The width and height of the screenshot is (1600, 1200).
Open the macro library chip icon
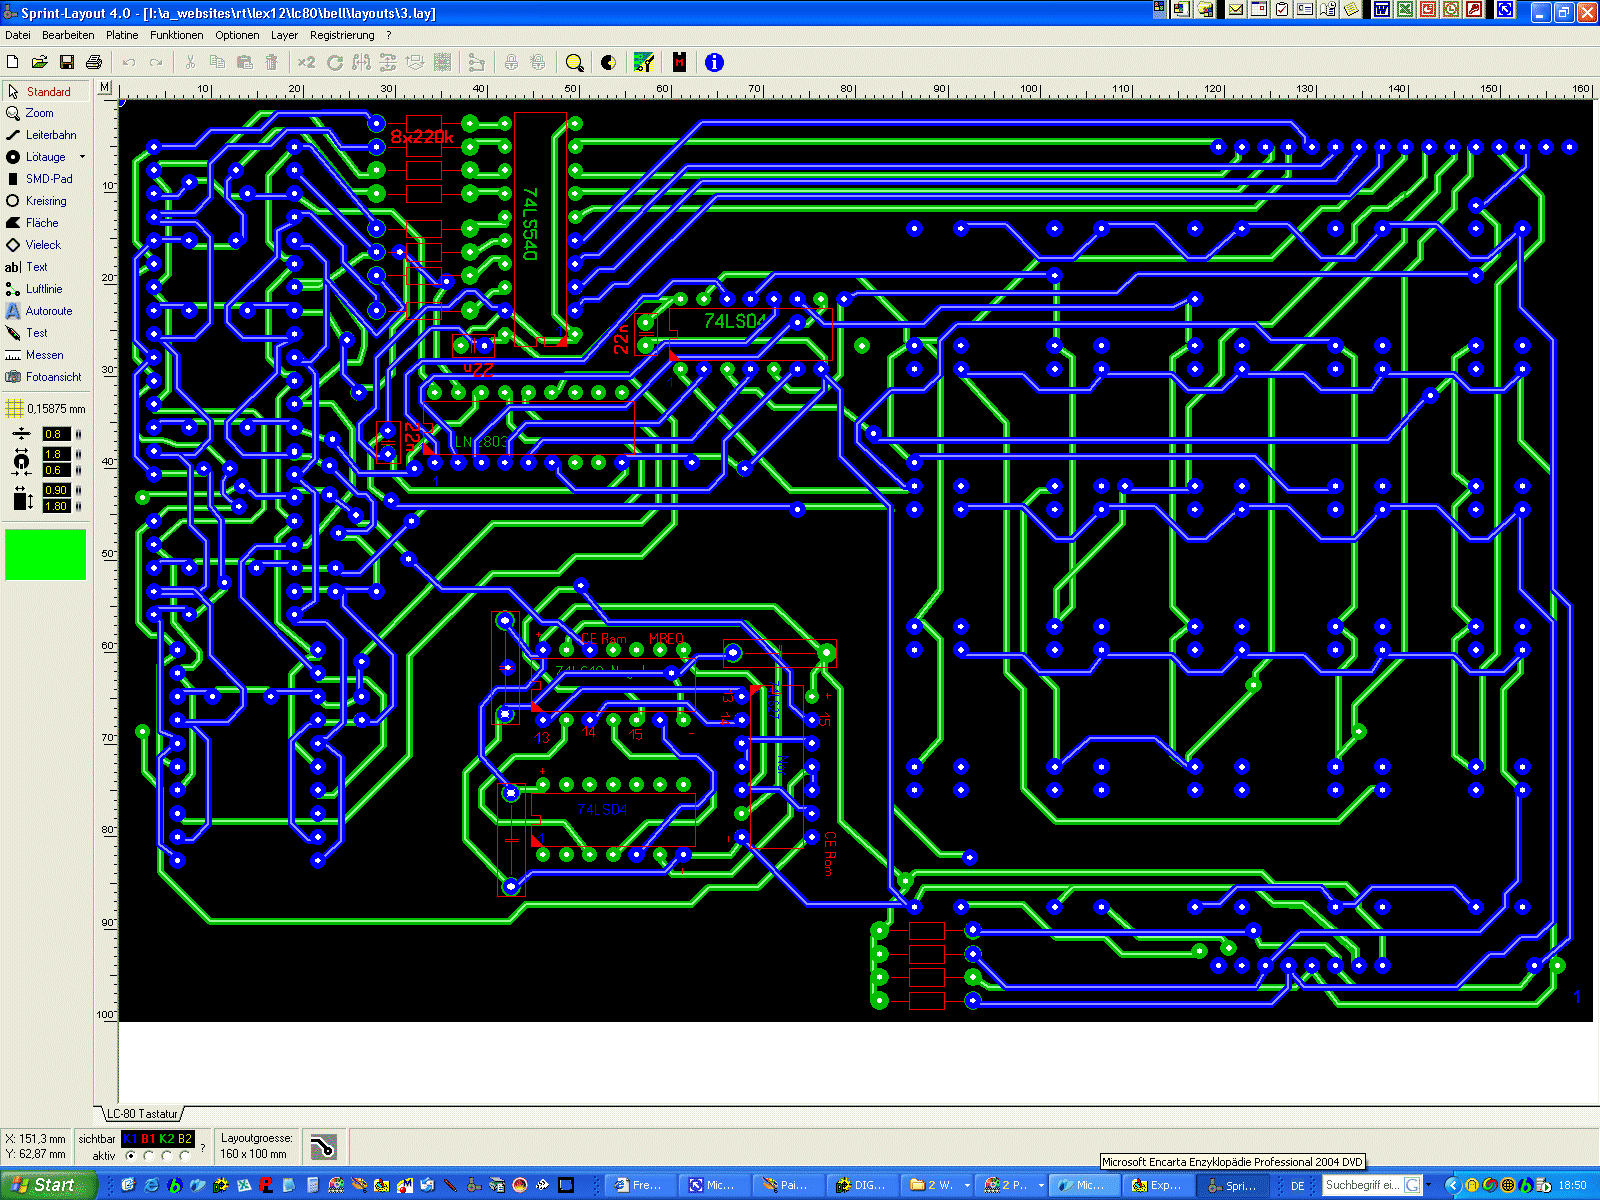(x=680, y=62)
